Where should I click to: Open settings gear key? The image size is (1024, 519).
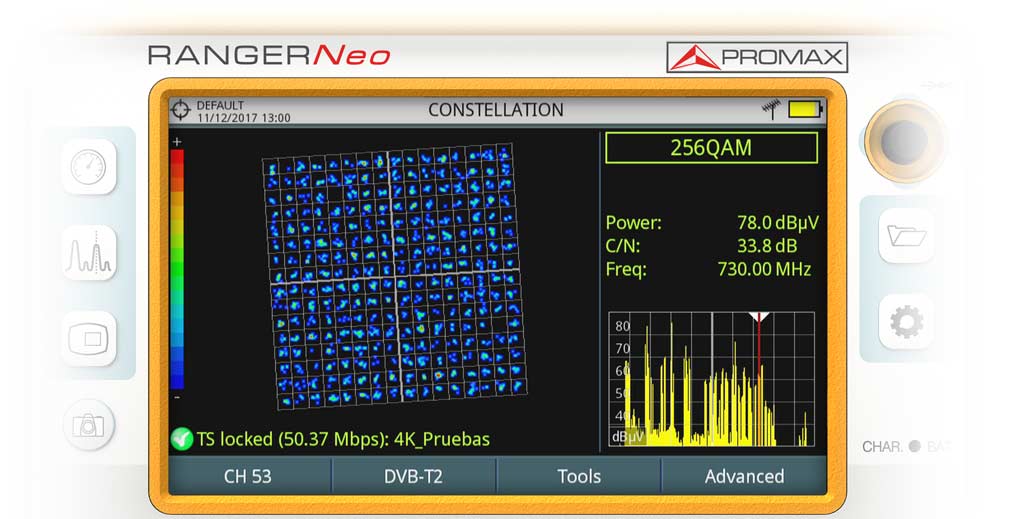tap(906, 321)
